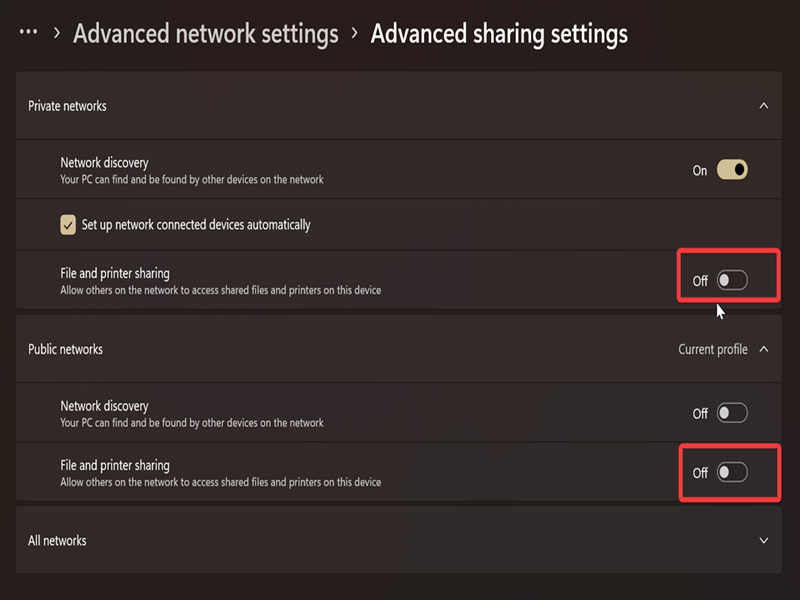Expand the All networks section
This screenshot has width=800, height=600.
click(x=763, y=540)
